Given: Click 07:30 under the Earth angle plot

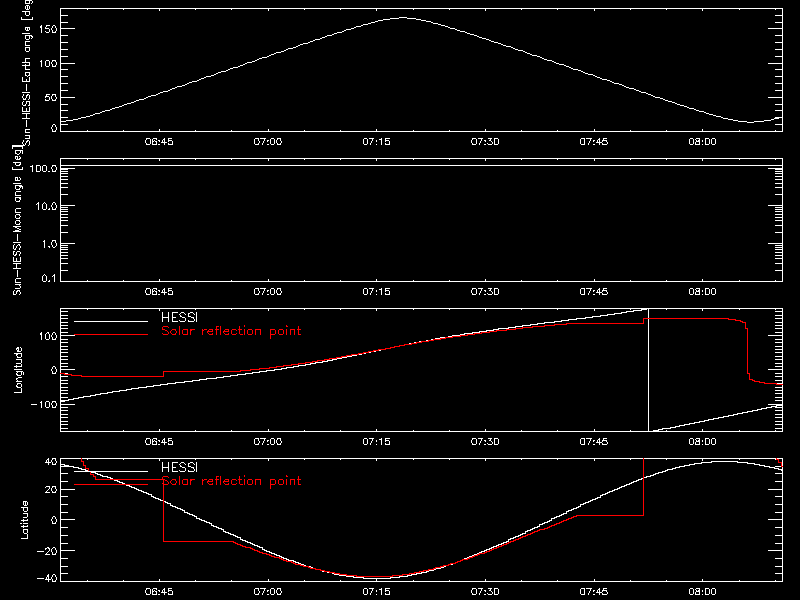Looking at the screenshot, I should click(x=485, y=142).
